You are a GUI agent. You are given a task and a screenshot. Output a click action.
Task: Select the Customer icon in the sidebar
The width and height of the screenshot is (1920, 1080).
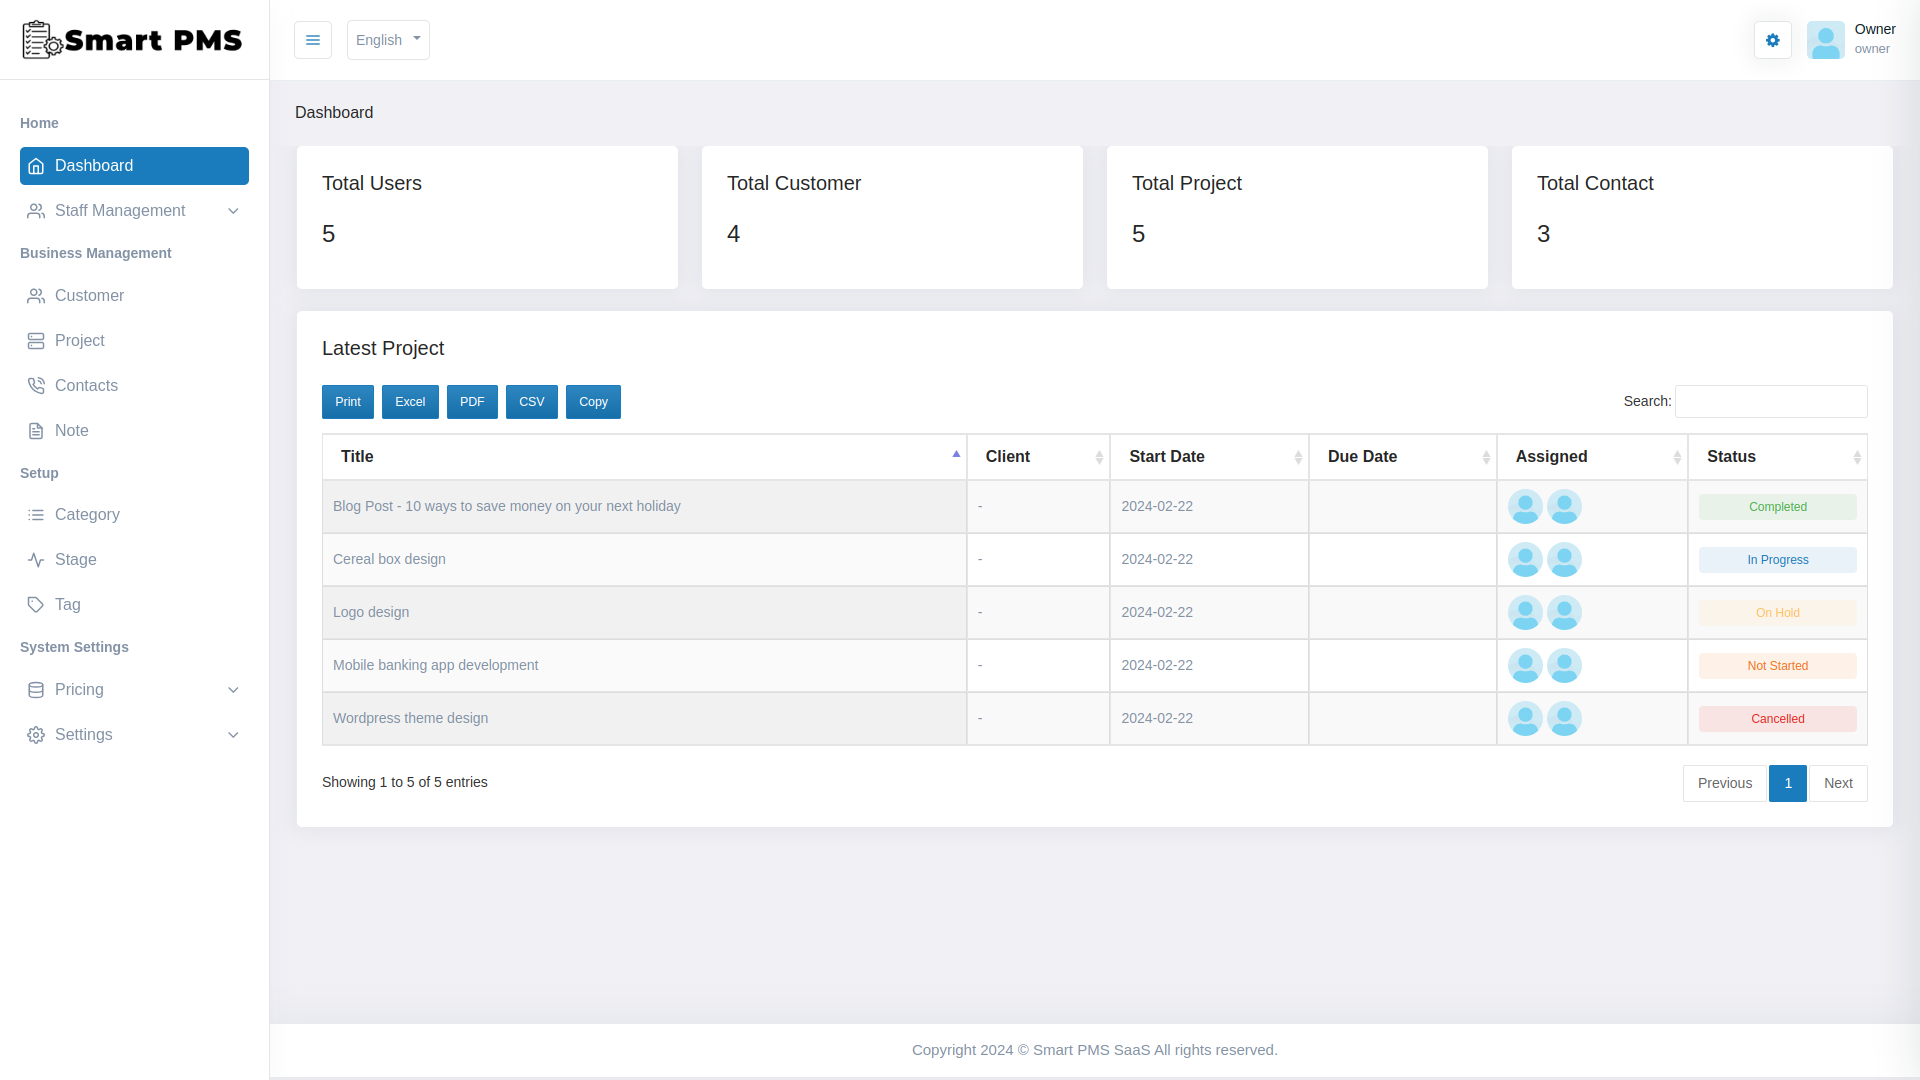36,296
